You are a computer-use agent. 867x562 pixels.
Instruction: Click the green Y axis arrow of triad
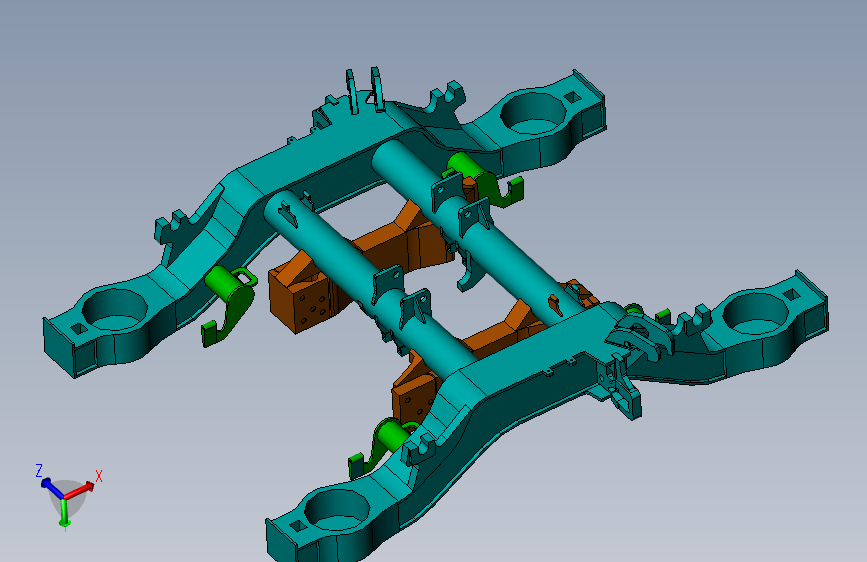(x=65, y=513)
